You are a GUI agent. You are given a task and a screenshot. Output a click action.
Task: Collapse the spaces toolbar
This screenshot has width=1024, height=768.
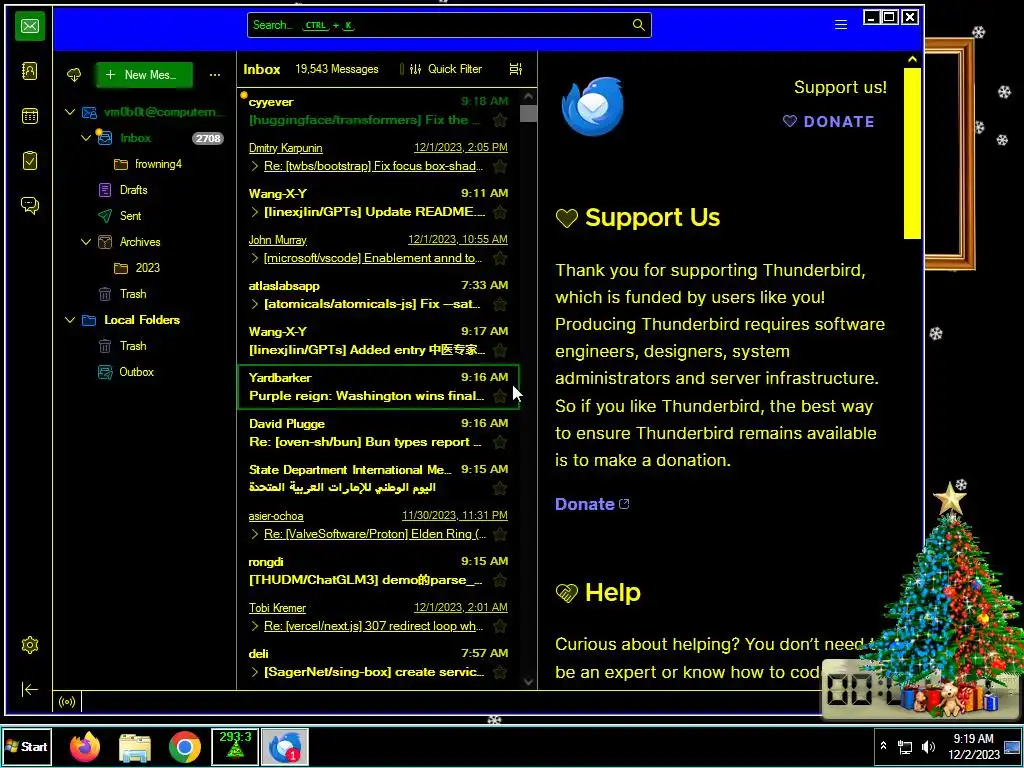pos(29,690)
